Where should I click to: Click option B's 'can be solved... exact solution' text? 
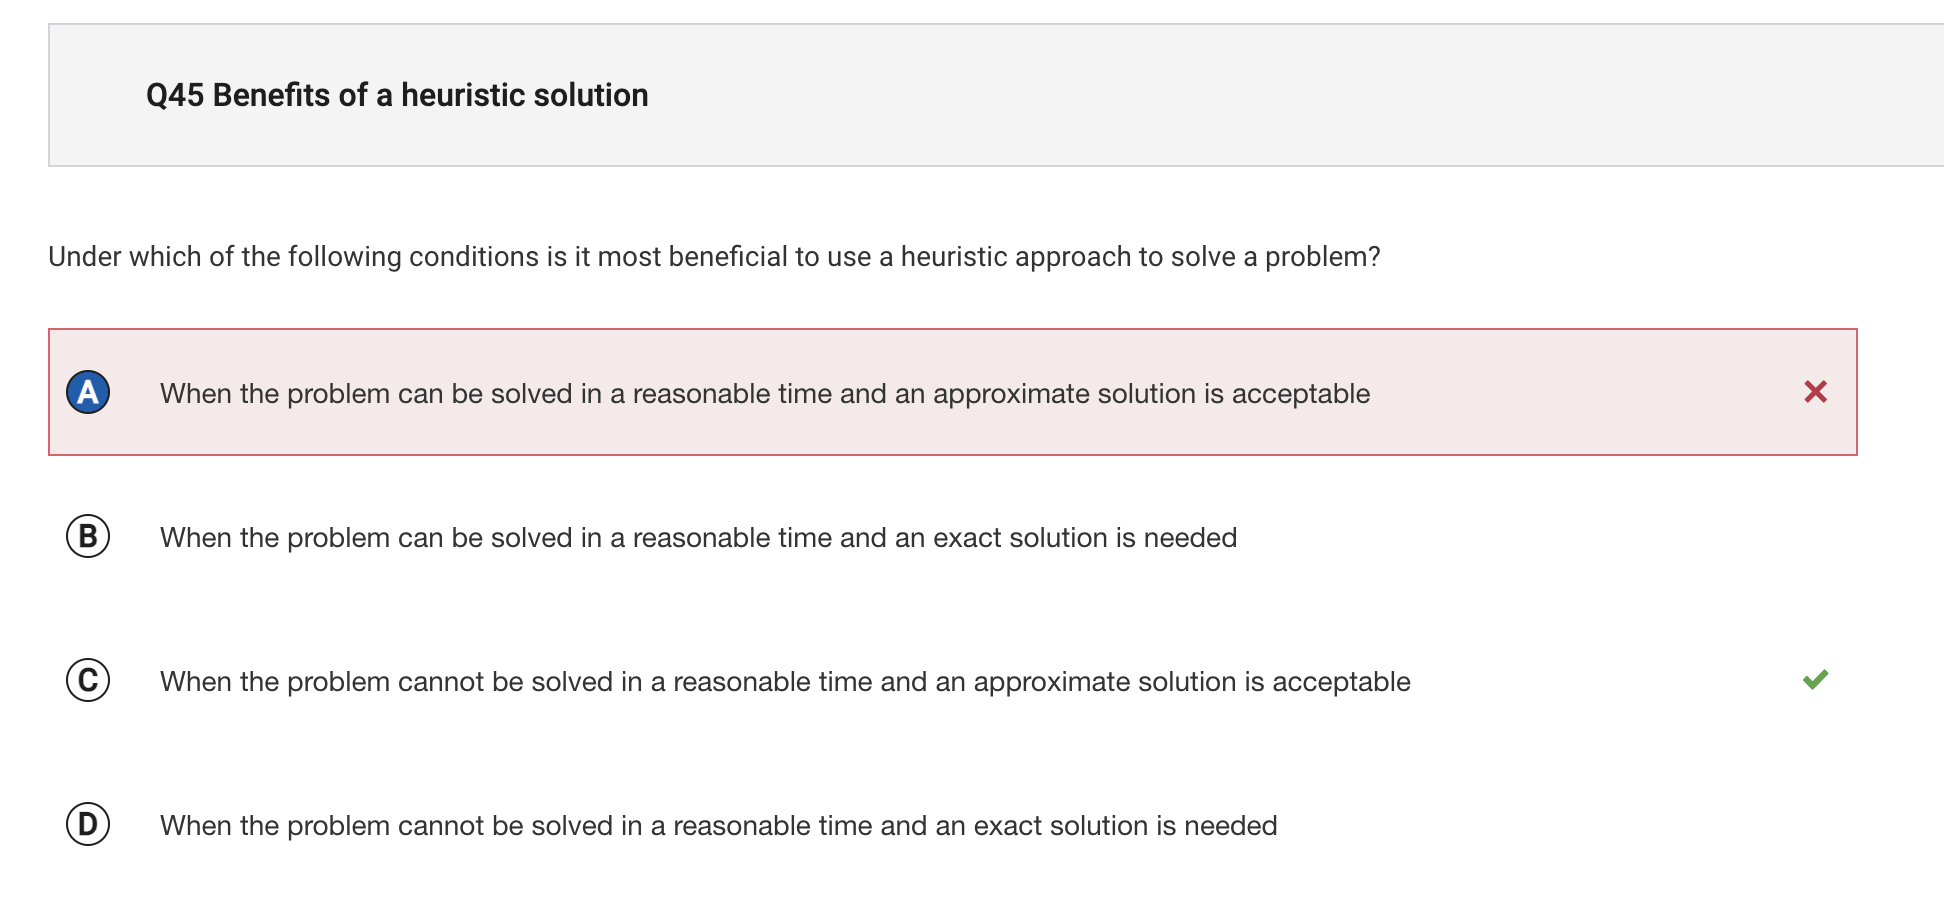(x=698, y=538)
